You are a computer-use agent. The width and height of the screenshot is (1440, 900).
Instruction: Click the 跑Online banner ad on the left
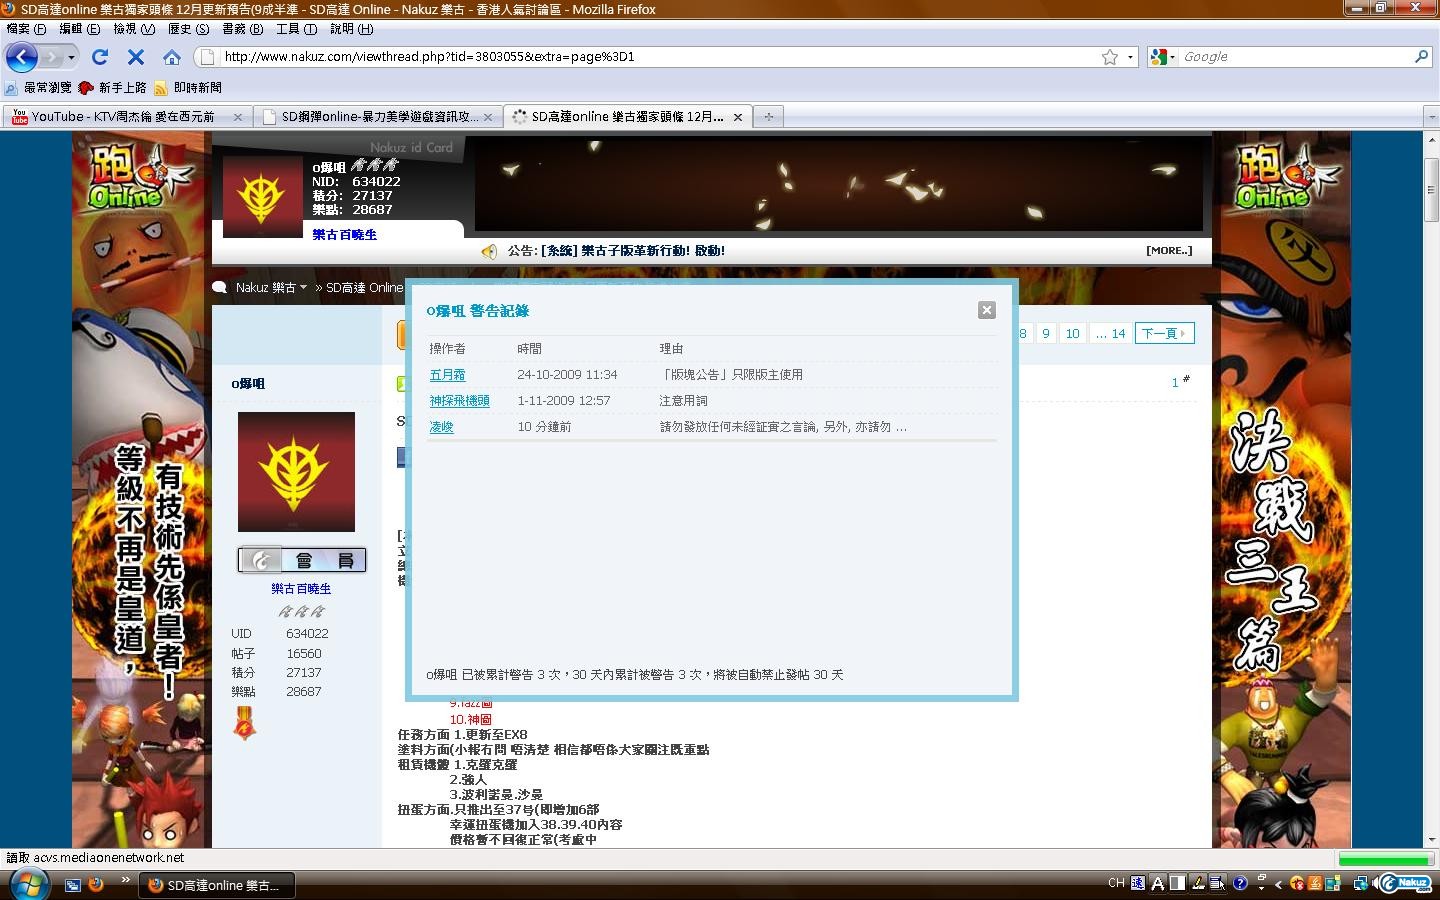(142, 490)
